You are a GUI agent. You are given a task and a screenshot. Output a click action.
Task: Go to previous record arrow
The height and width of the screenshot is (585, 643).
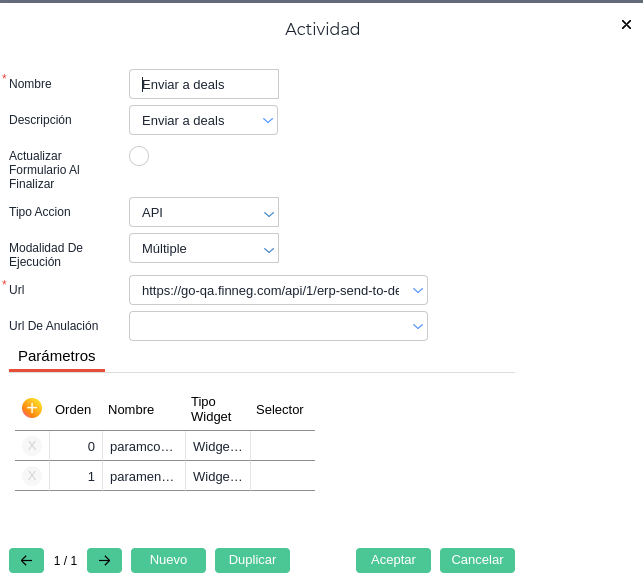[26, 560]
